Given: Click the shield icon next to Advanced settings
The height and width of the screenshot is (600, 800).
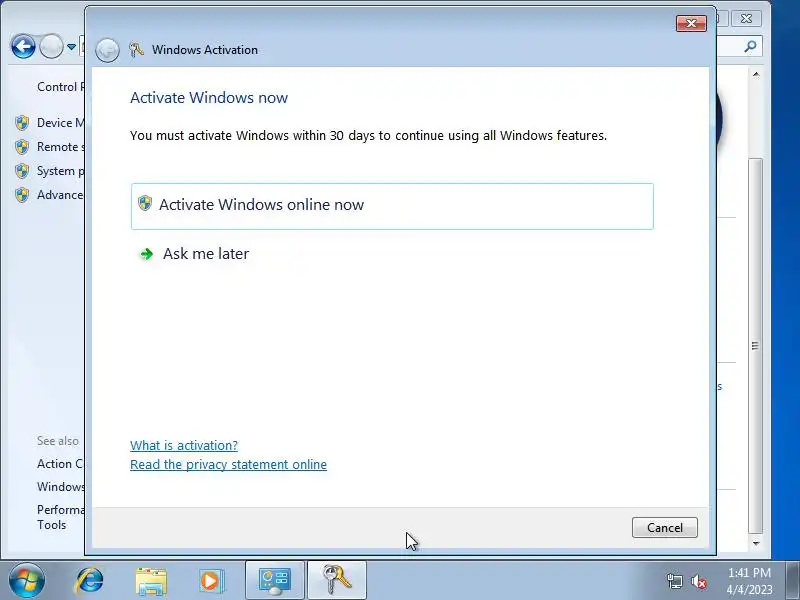Looking at the screenshot, I should pyautogui.click(x=22, y=195).
